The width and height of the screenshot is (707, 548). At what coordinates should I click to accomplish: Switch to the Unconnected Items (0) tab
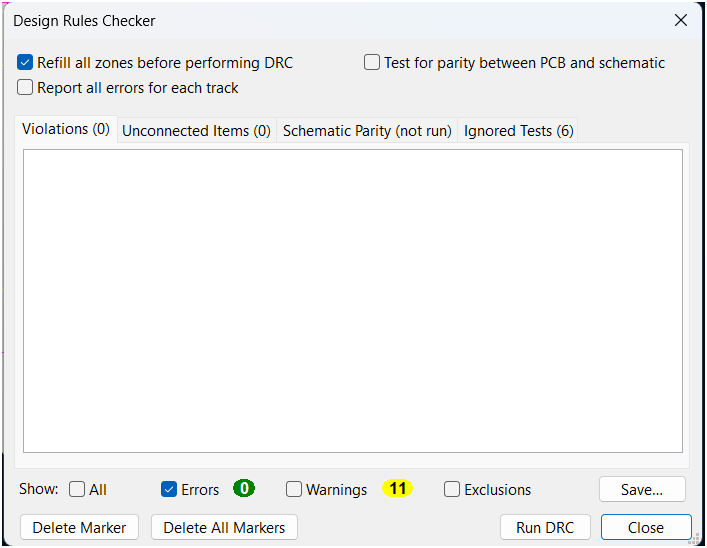[x=197, y=131]
